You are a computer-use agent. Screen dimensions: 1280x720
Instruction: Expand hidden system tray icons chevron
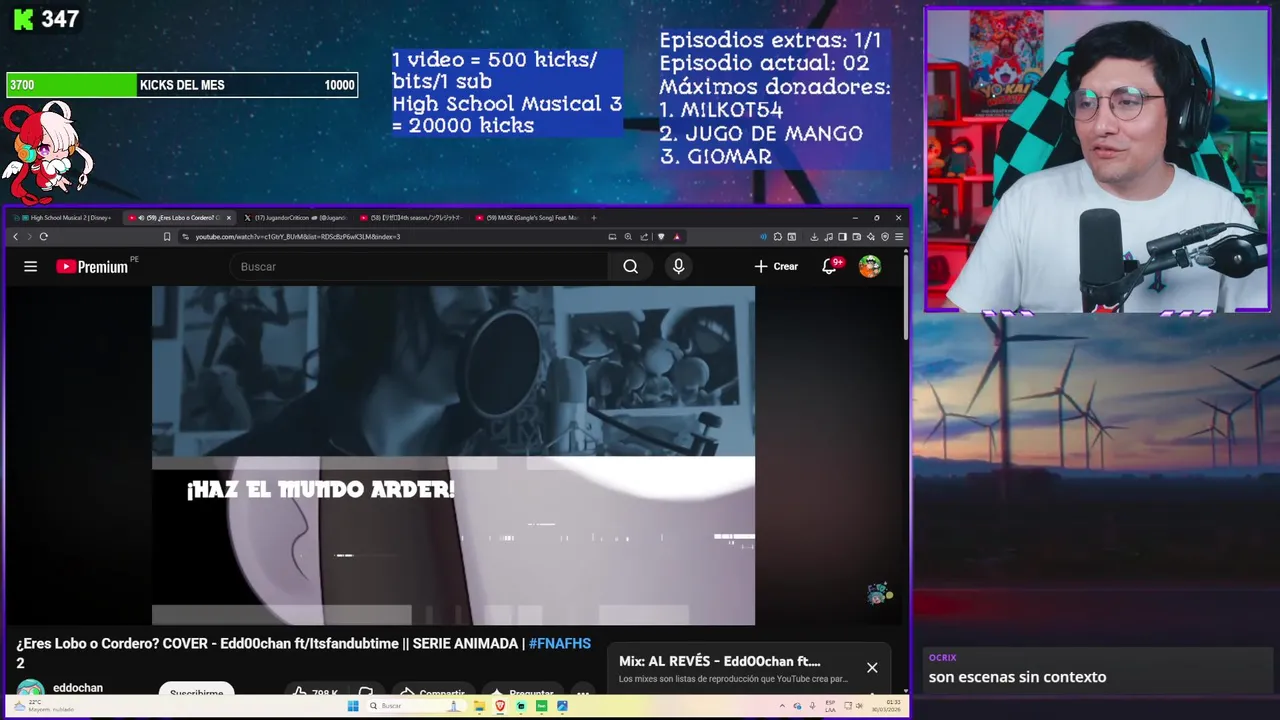tap(782, 706)
